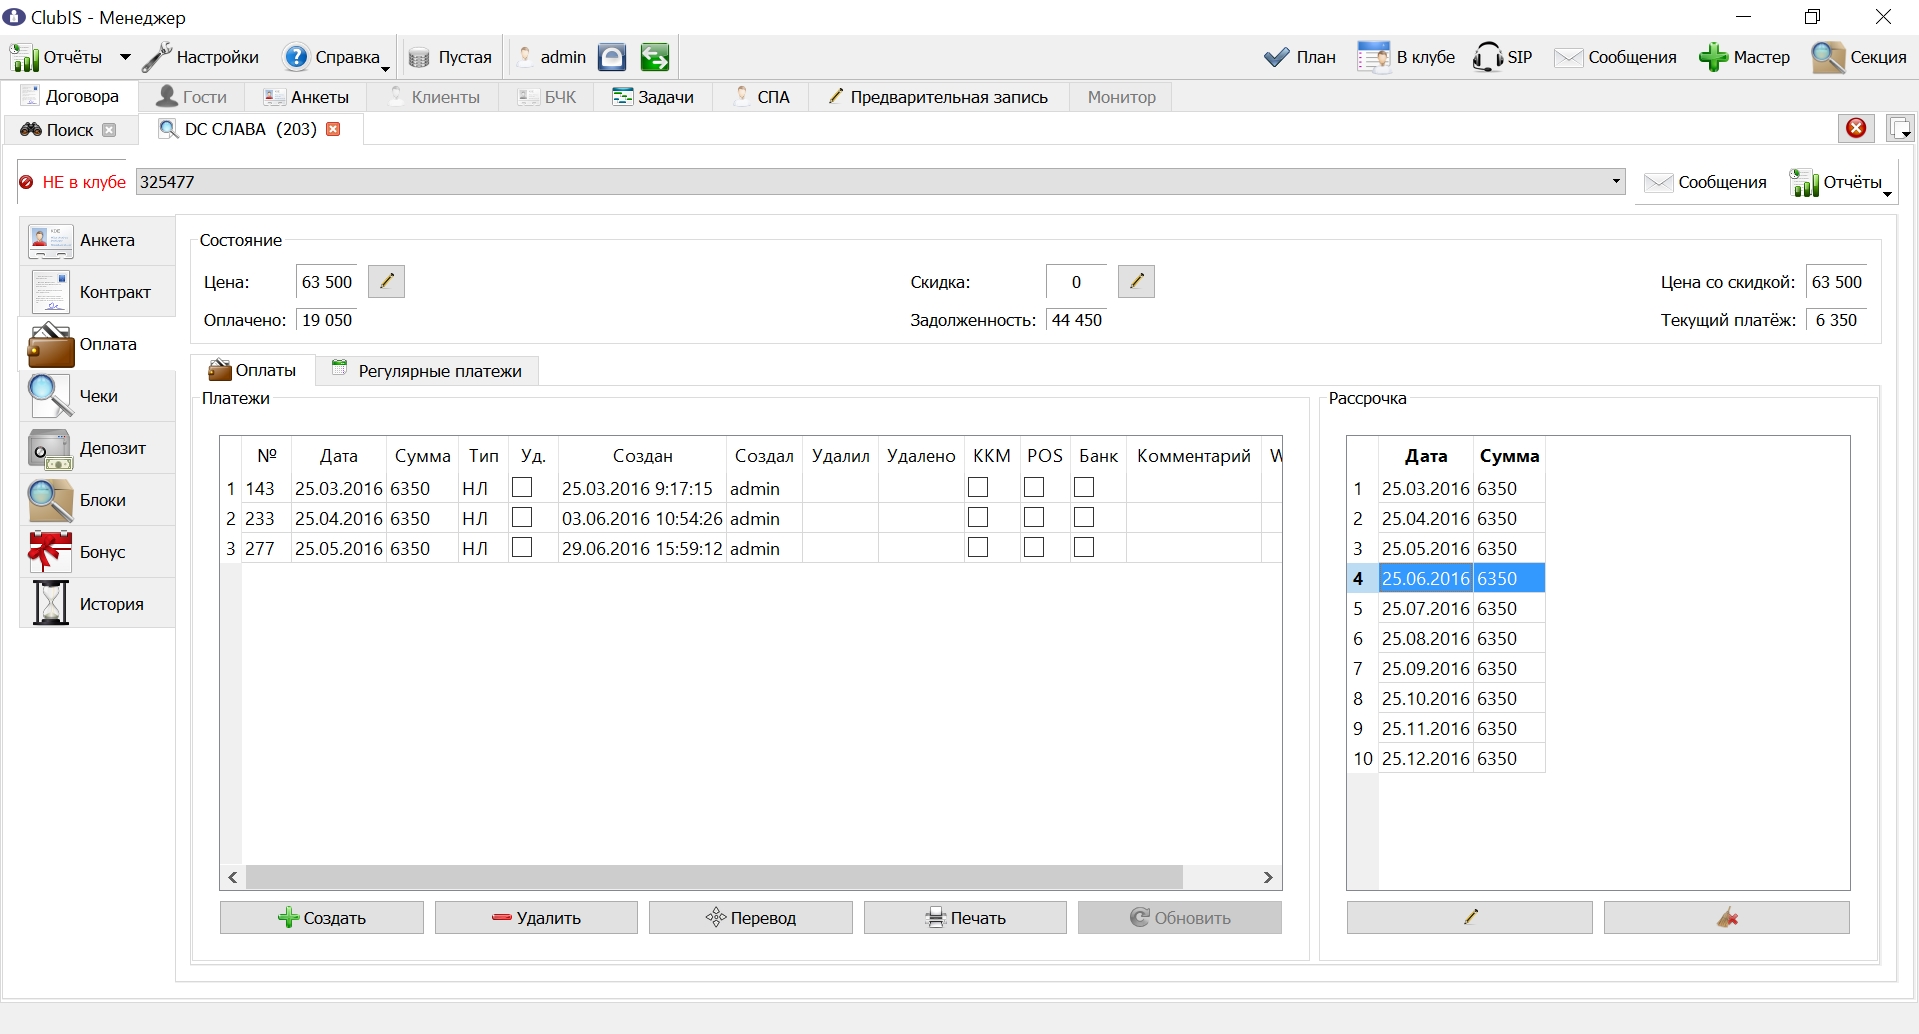
Task: Click the Создать payment button
Action: point(322,918)
